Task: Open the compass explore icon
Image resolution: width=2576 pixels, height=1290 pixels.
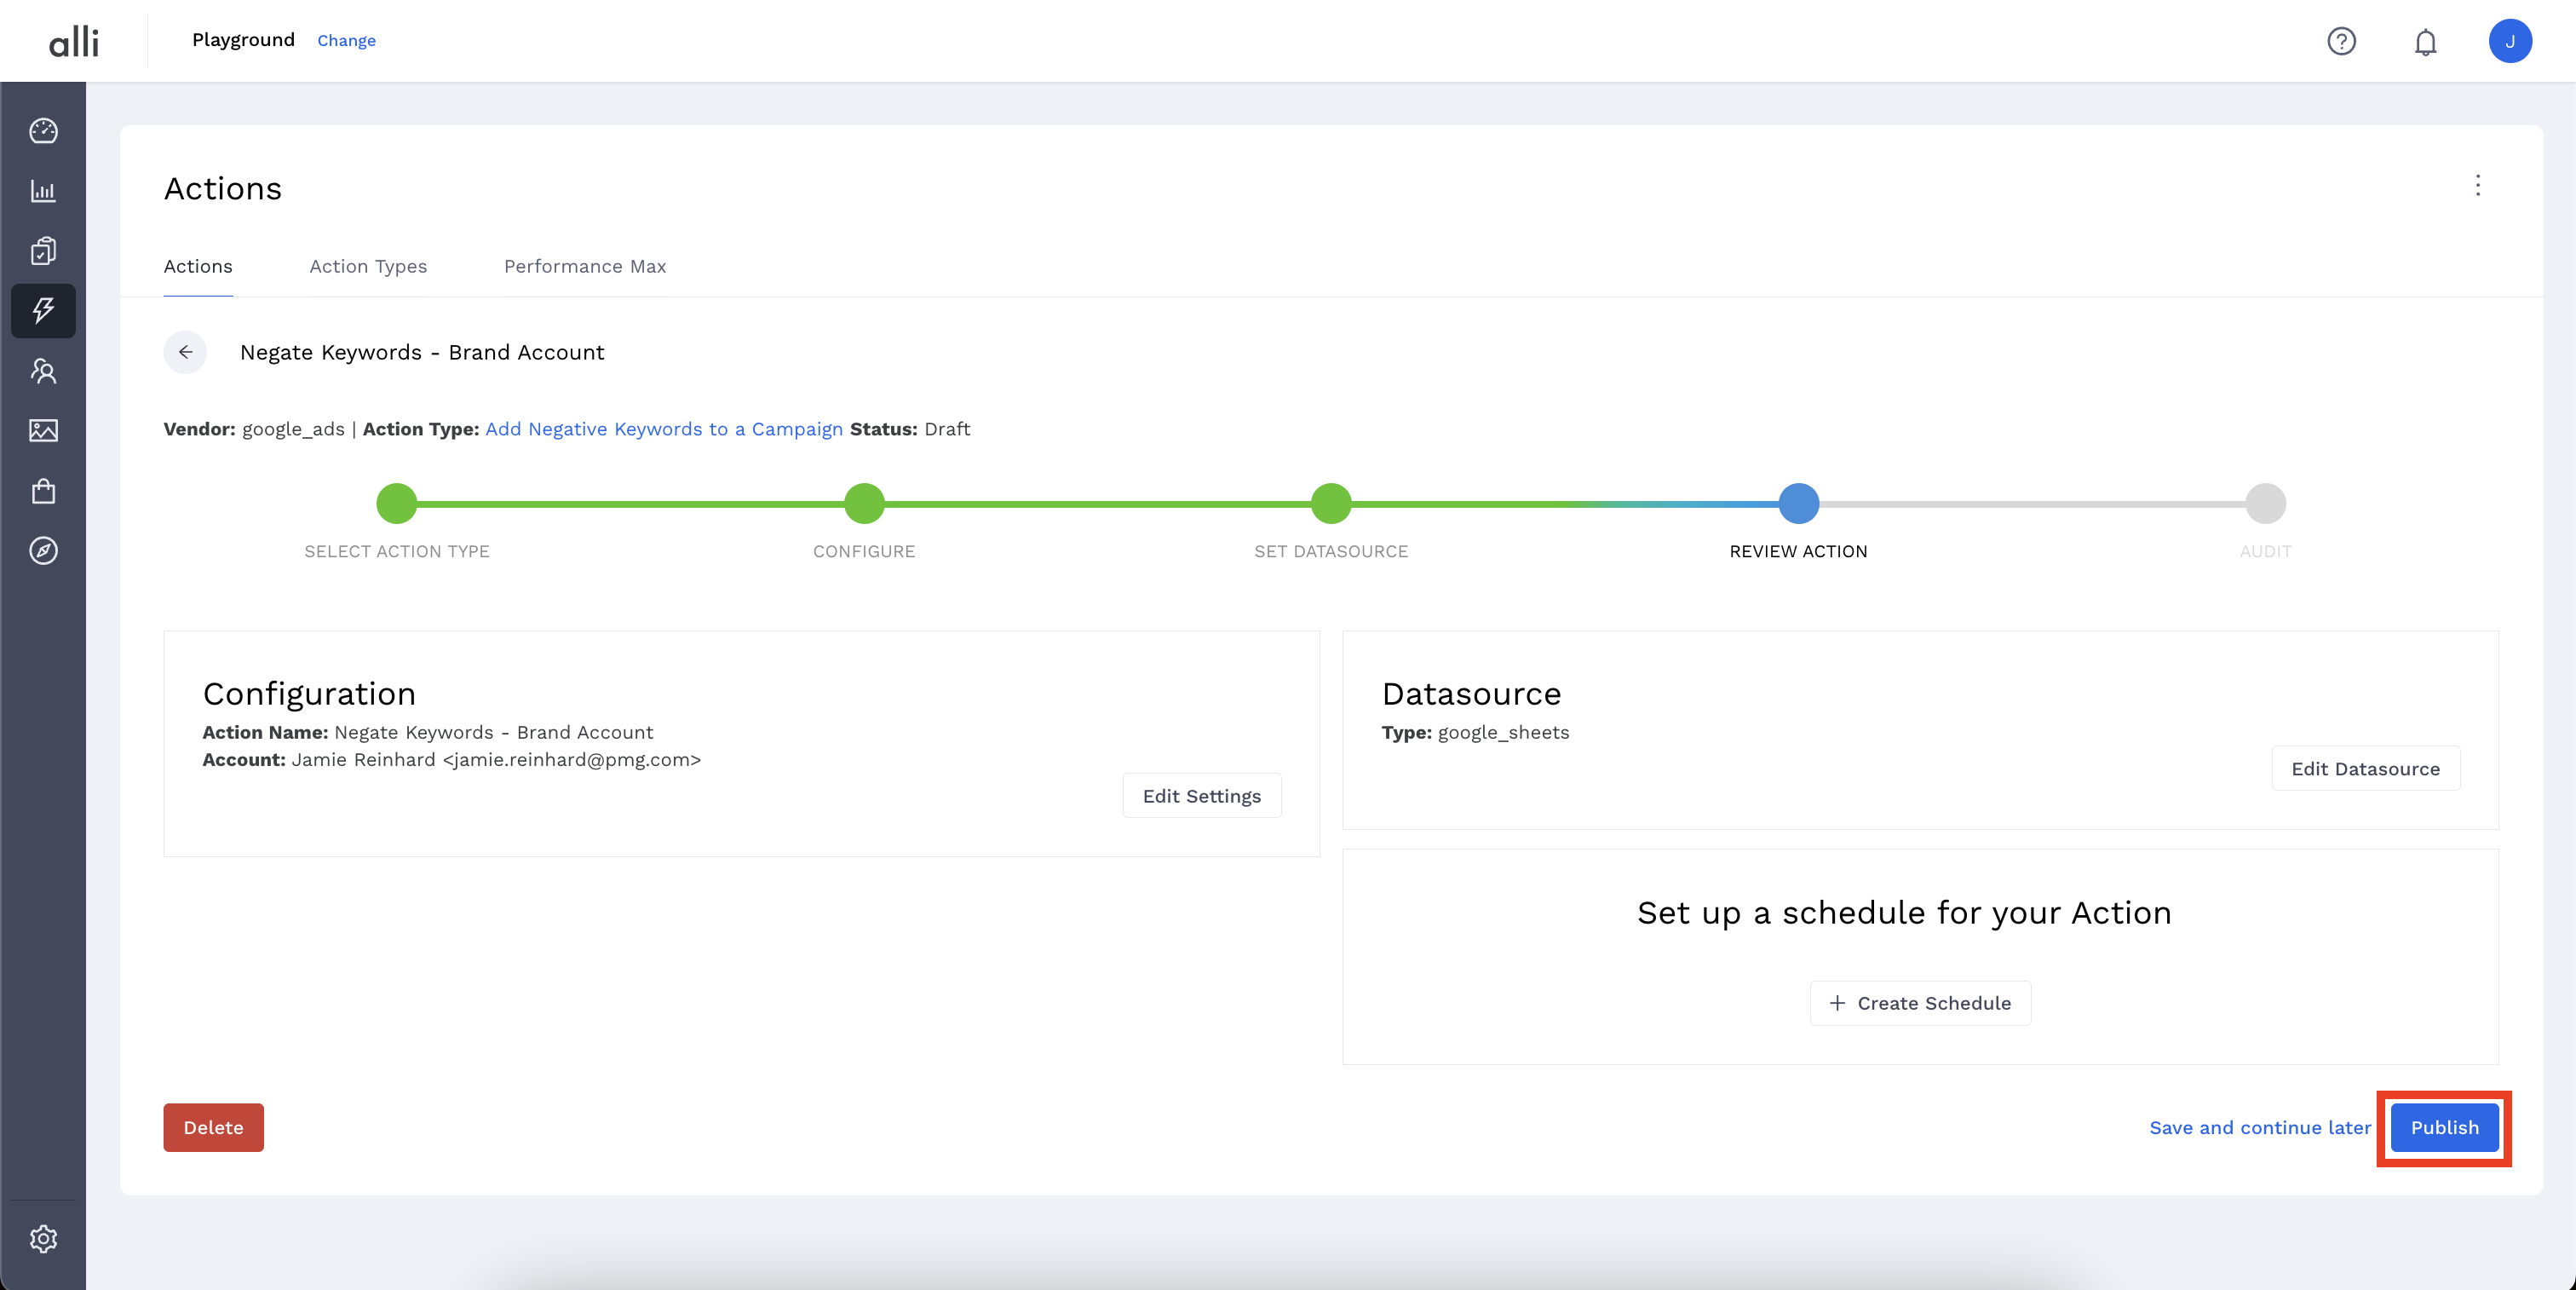Action: 43,551
